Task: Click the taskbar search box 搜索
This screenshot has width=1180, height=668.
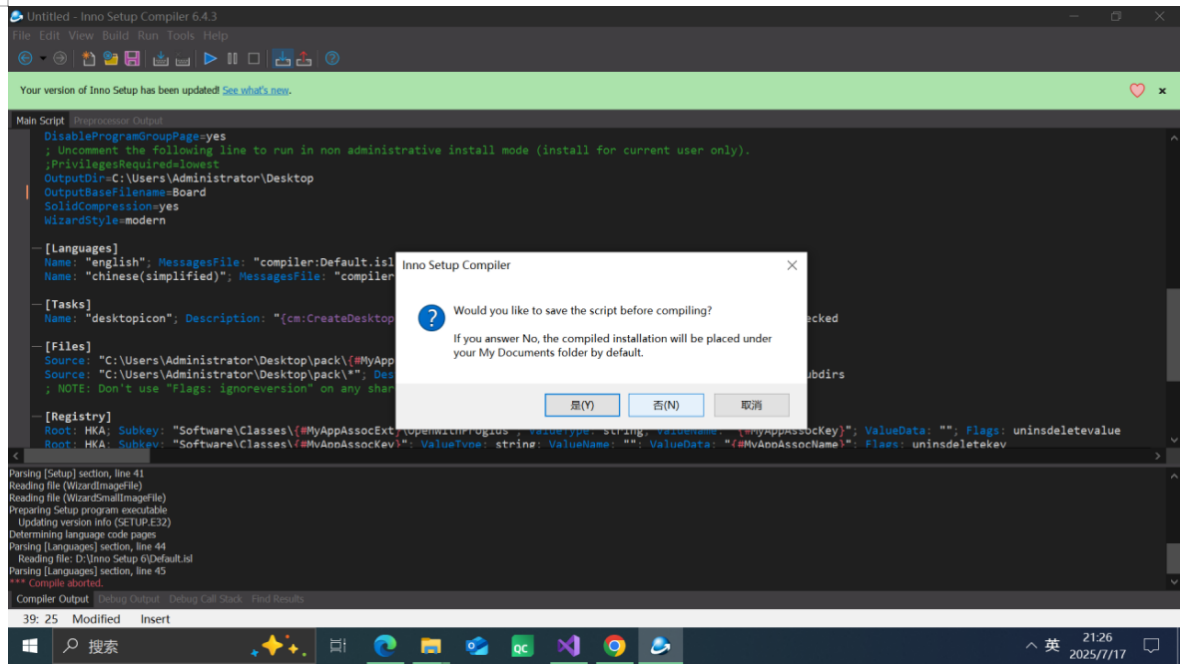Action: (184, 645)
